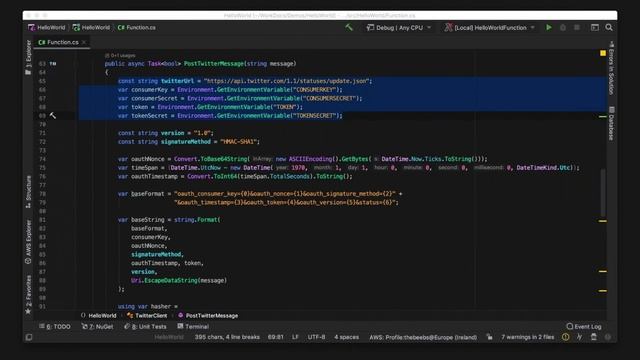Click the HelloWorld project breadcrumb in navigation bar
Screen dimensions: 640x360
(91, 27)
